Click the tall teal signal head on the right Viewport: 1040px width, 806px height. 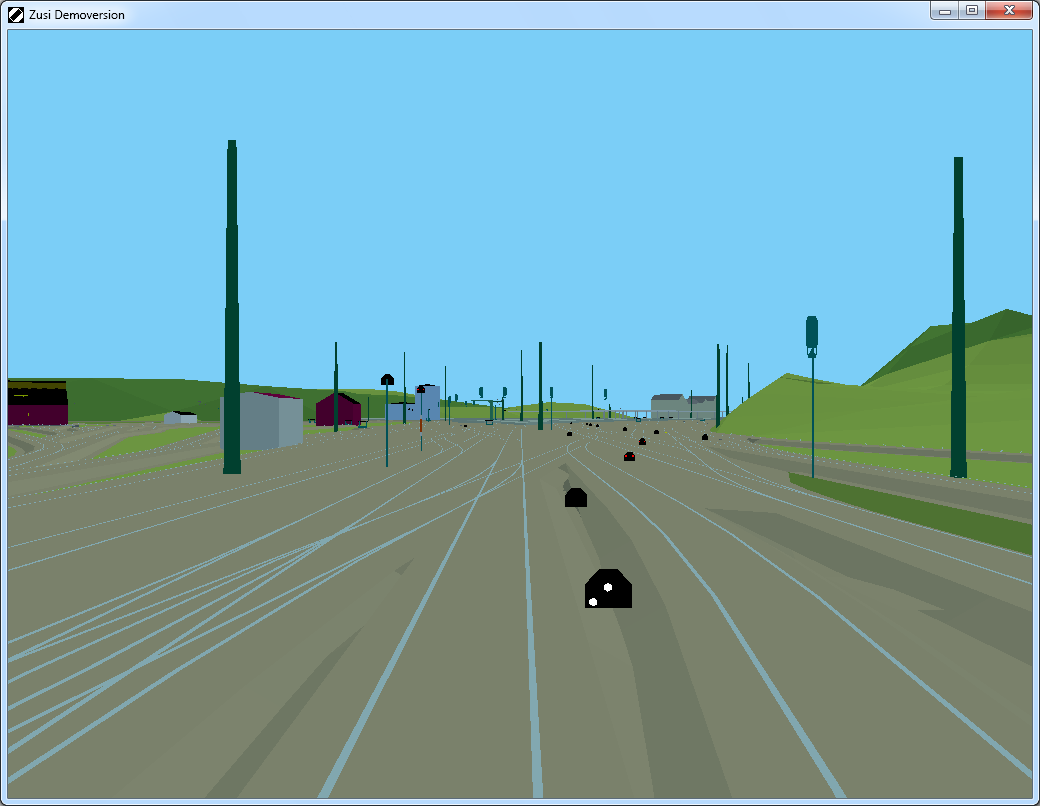coord(812,333)
